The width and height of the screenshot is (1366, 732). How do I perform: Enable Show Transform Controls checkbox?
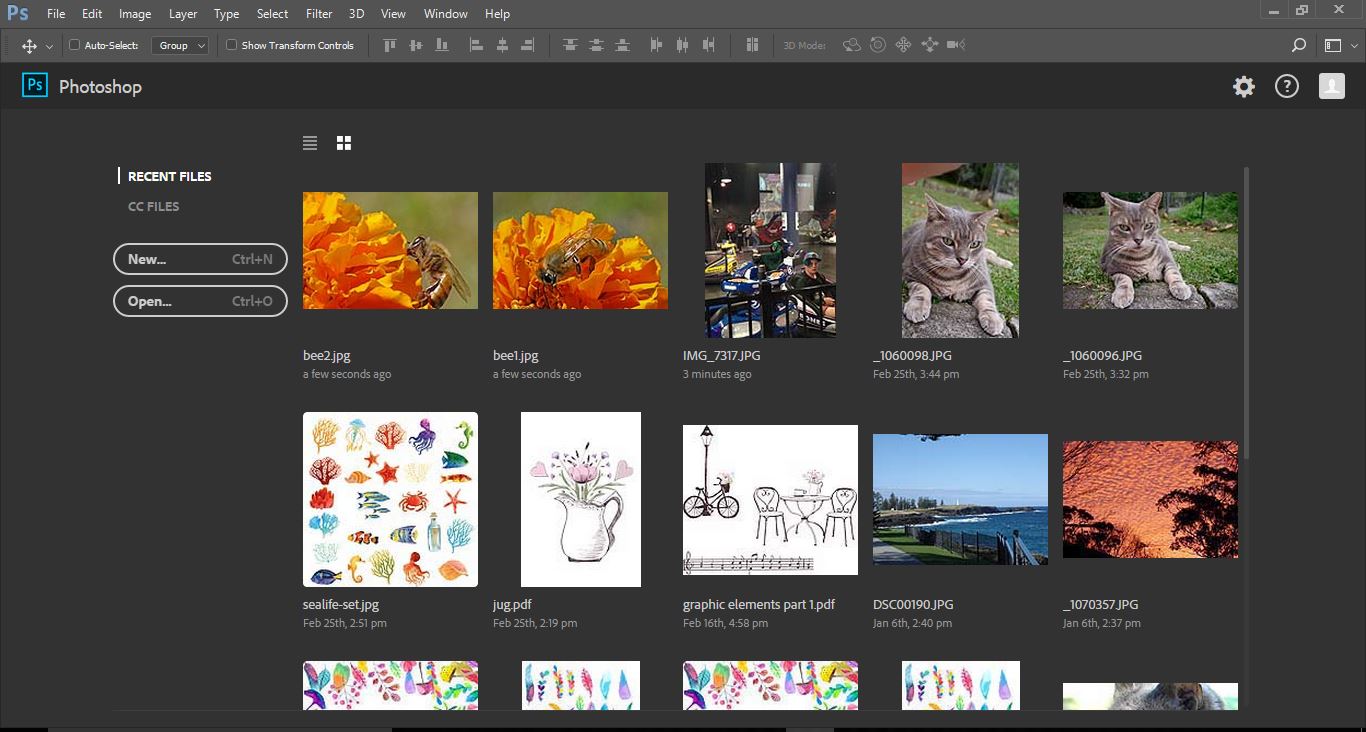[232, 45]
